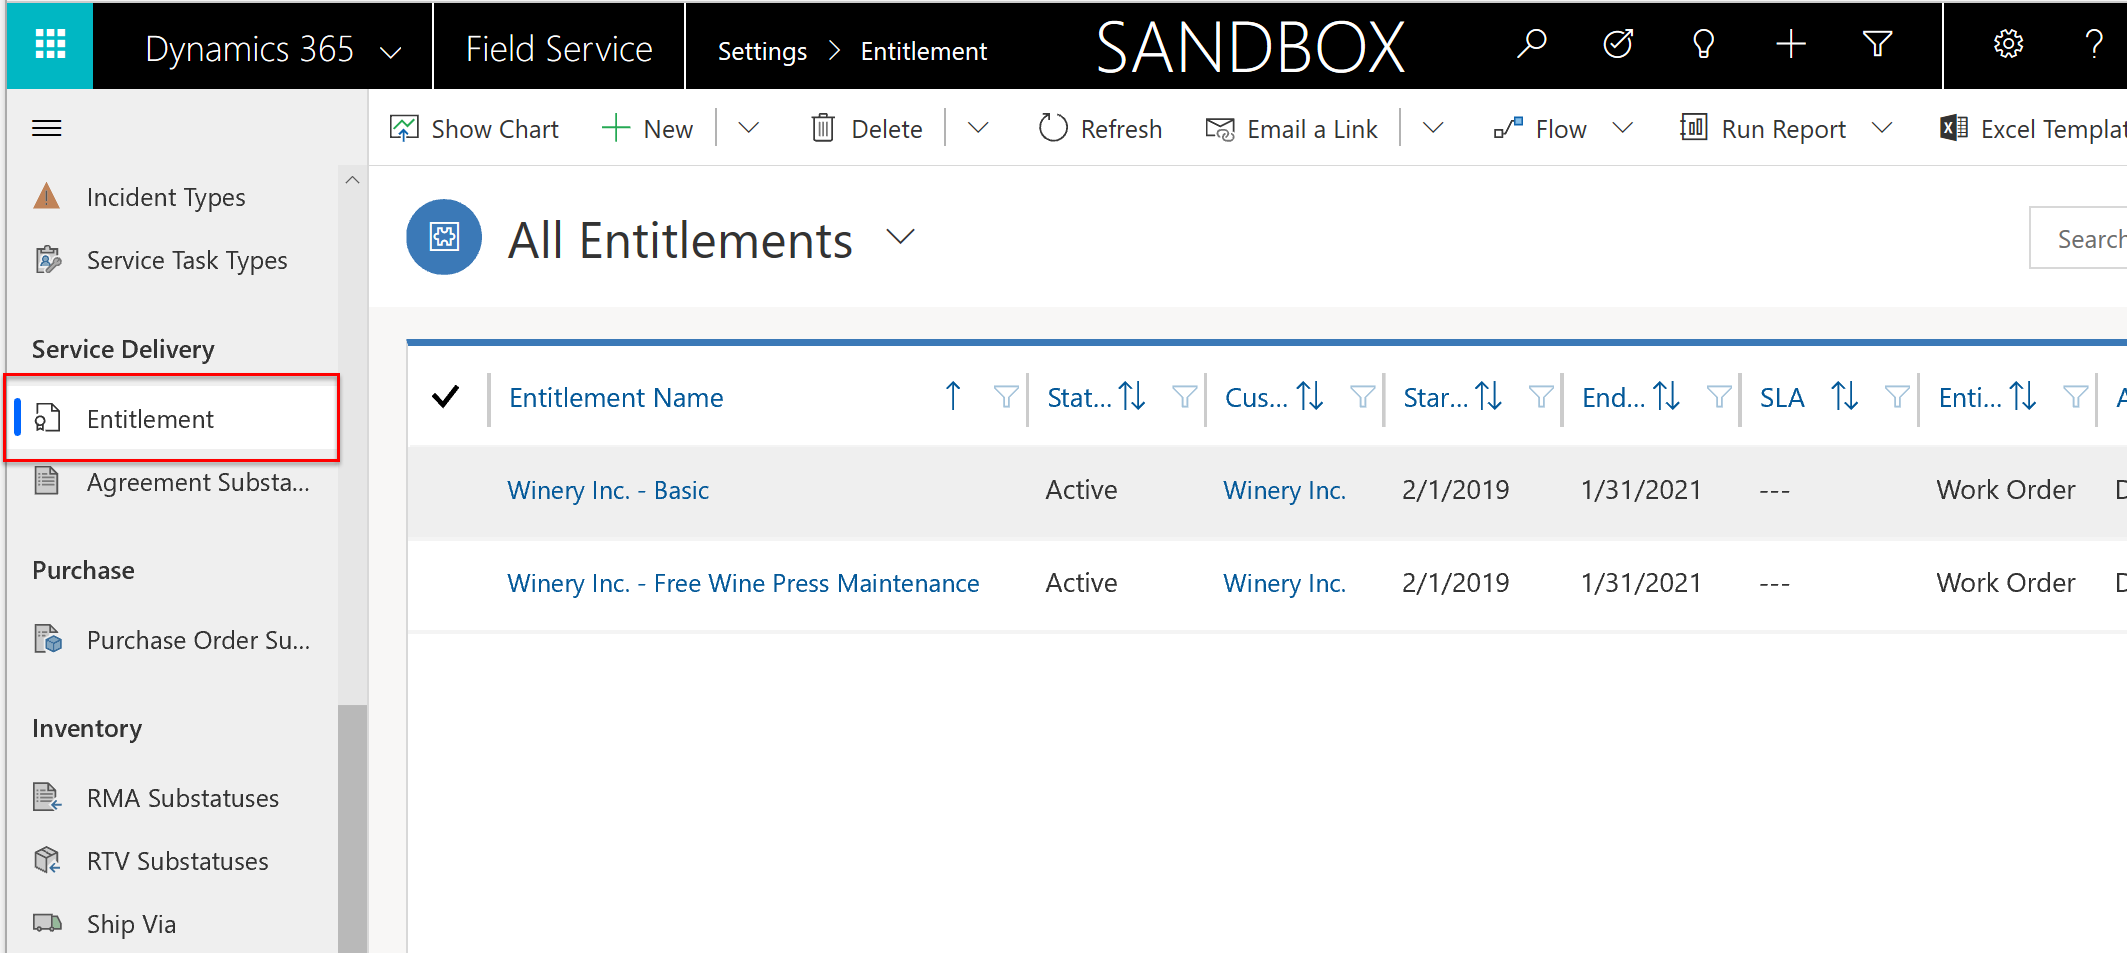This screenshot has height=953, width=2127.
Task: Click the Delete button
Action: coord(866,128)
